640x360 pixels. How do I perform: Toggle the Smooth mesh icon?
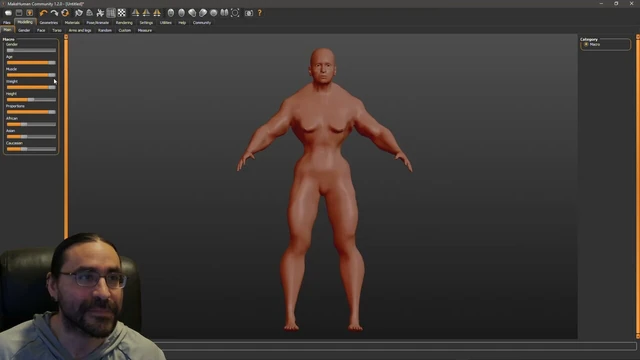[x=78, y=13]
